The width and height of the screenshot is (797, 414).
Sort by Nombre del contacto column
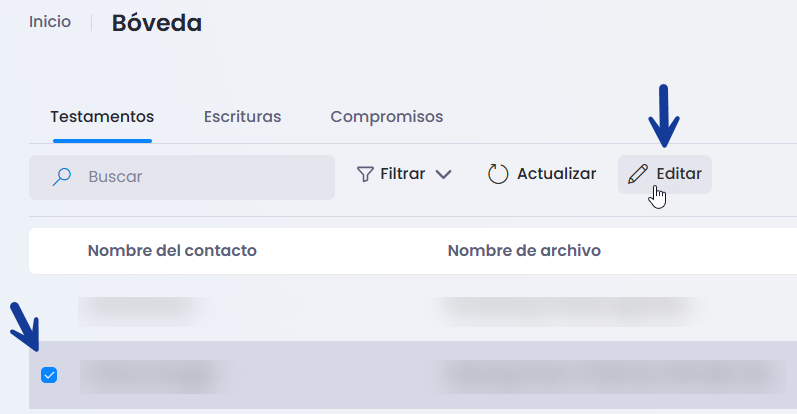pyautogui.click(x=172, y=251)
